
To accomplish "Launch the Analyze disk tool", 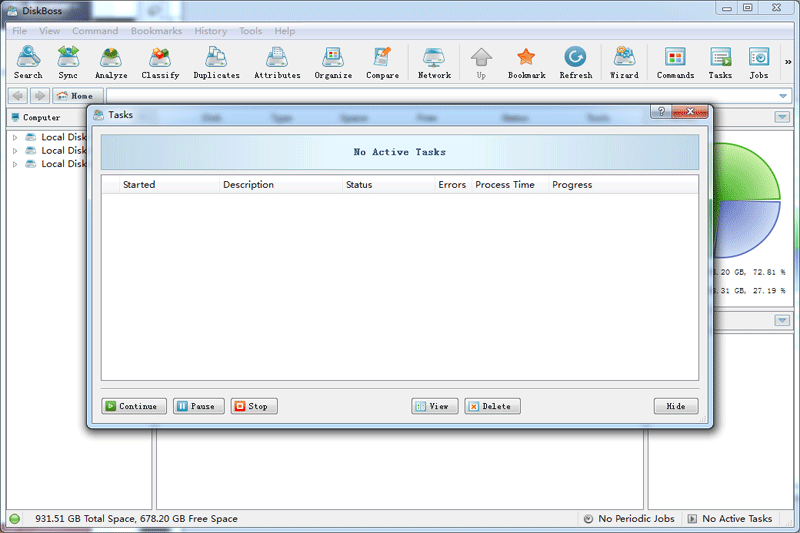I will [x=111, y=62].
